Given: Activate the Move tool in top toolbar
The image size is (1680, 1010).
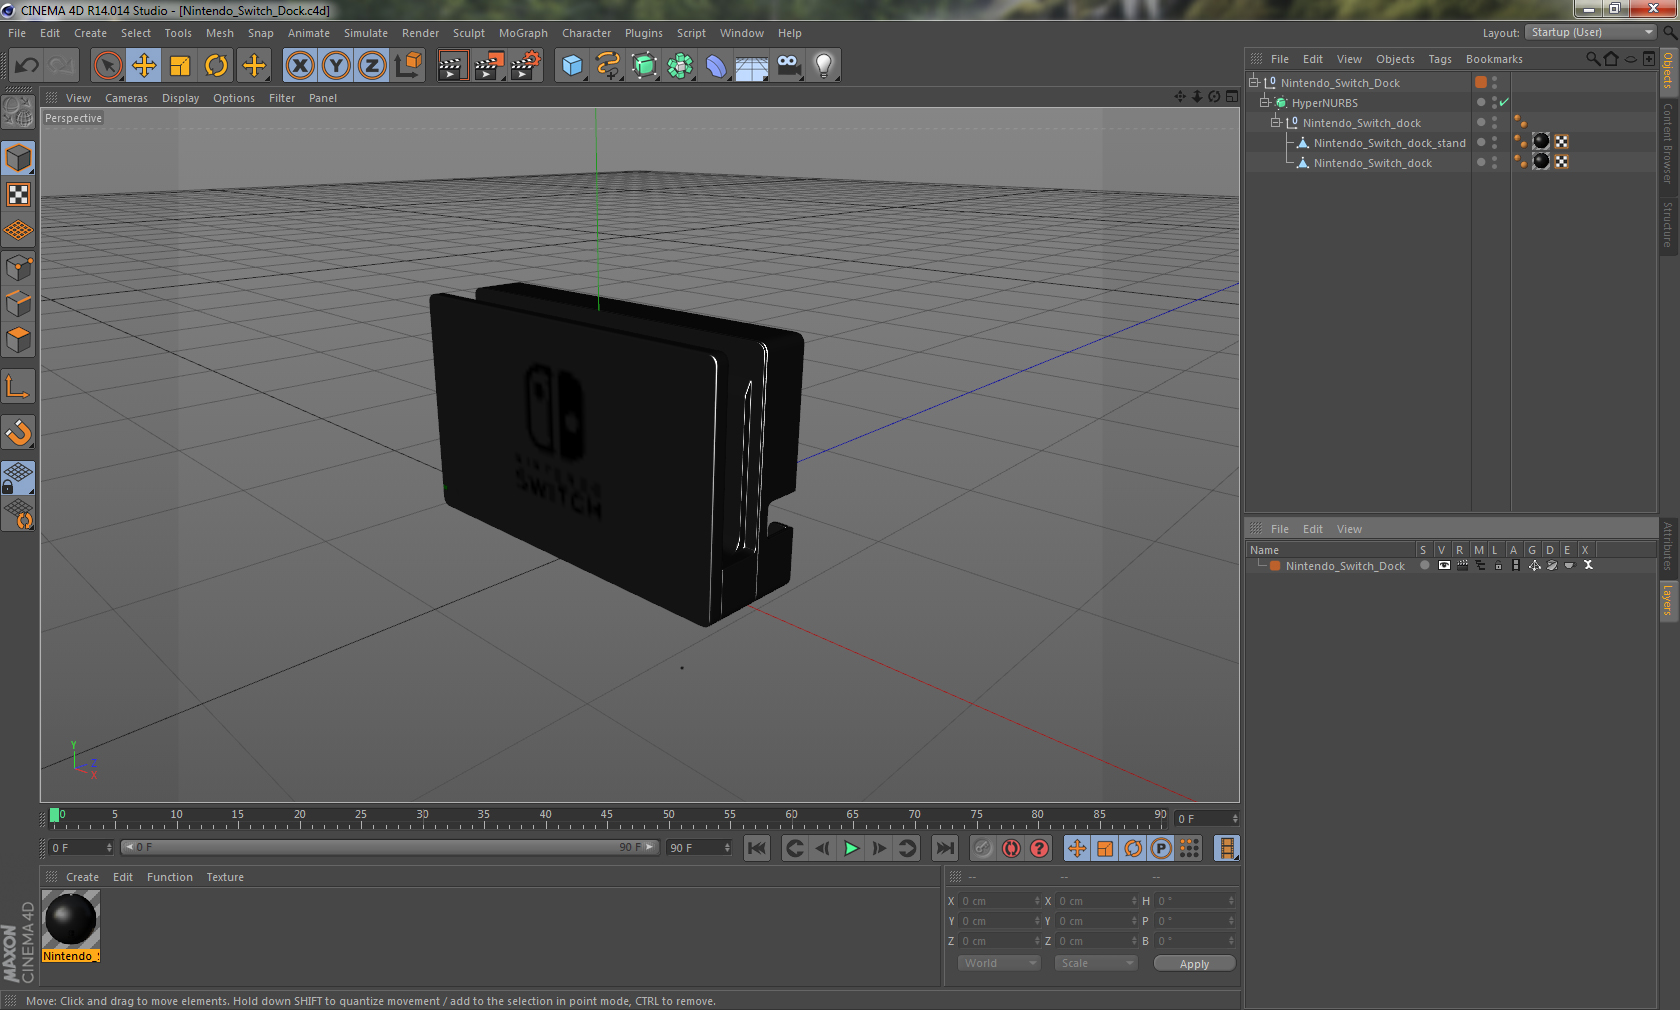Looking at the screenshot, I should 144,66.
